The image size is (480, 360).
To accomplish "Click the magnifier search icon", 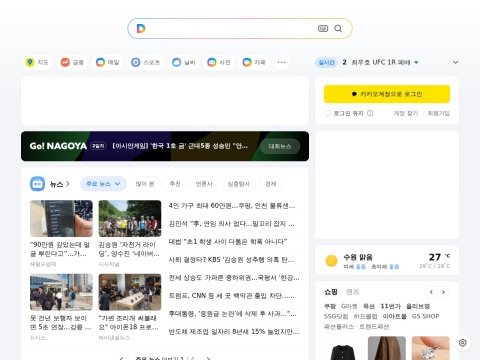I will click(338, 28).
